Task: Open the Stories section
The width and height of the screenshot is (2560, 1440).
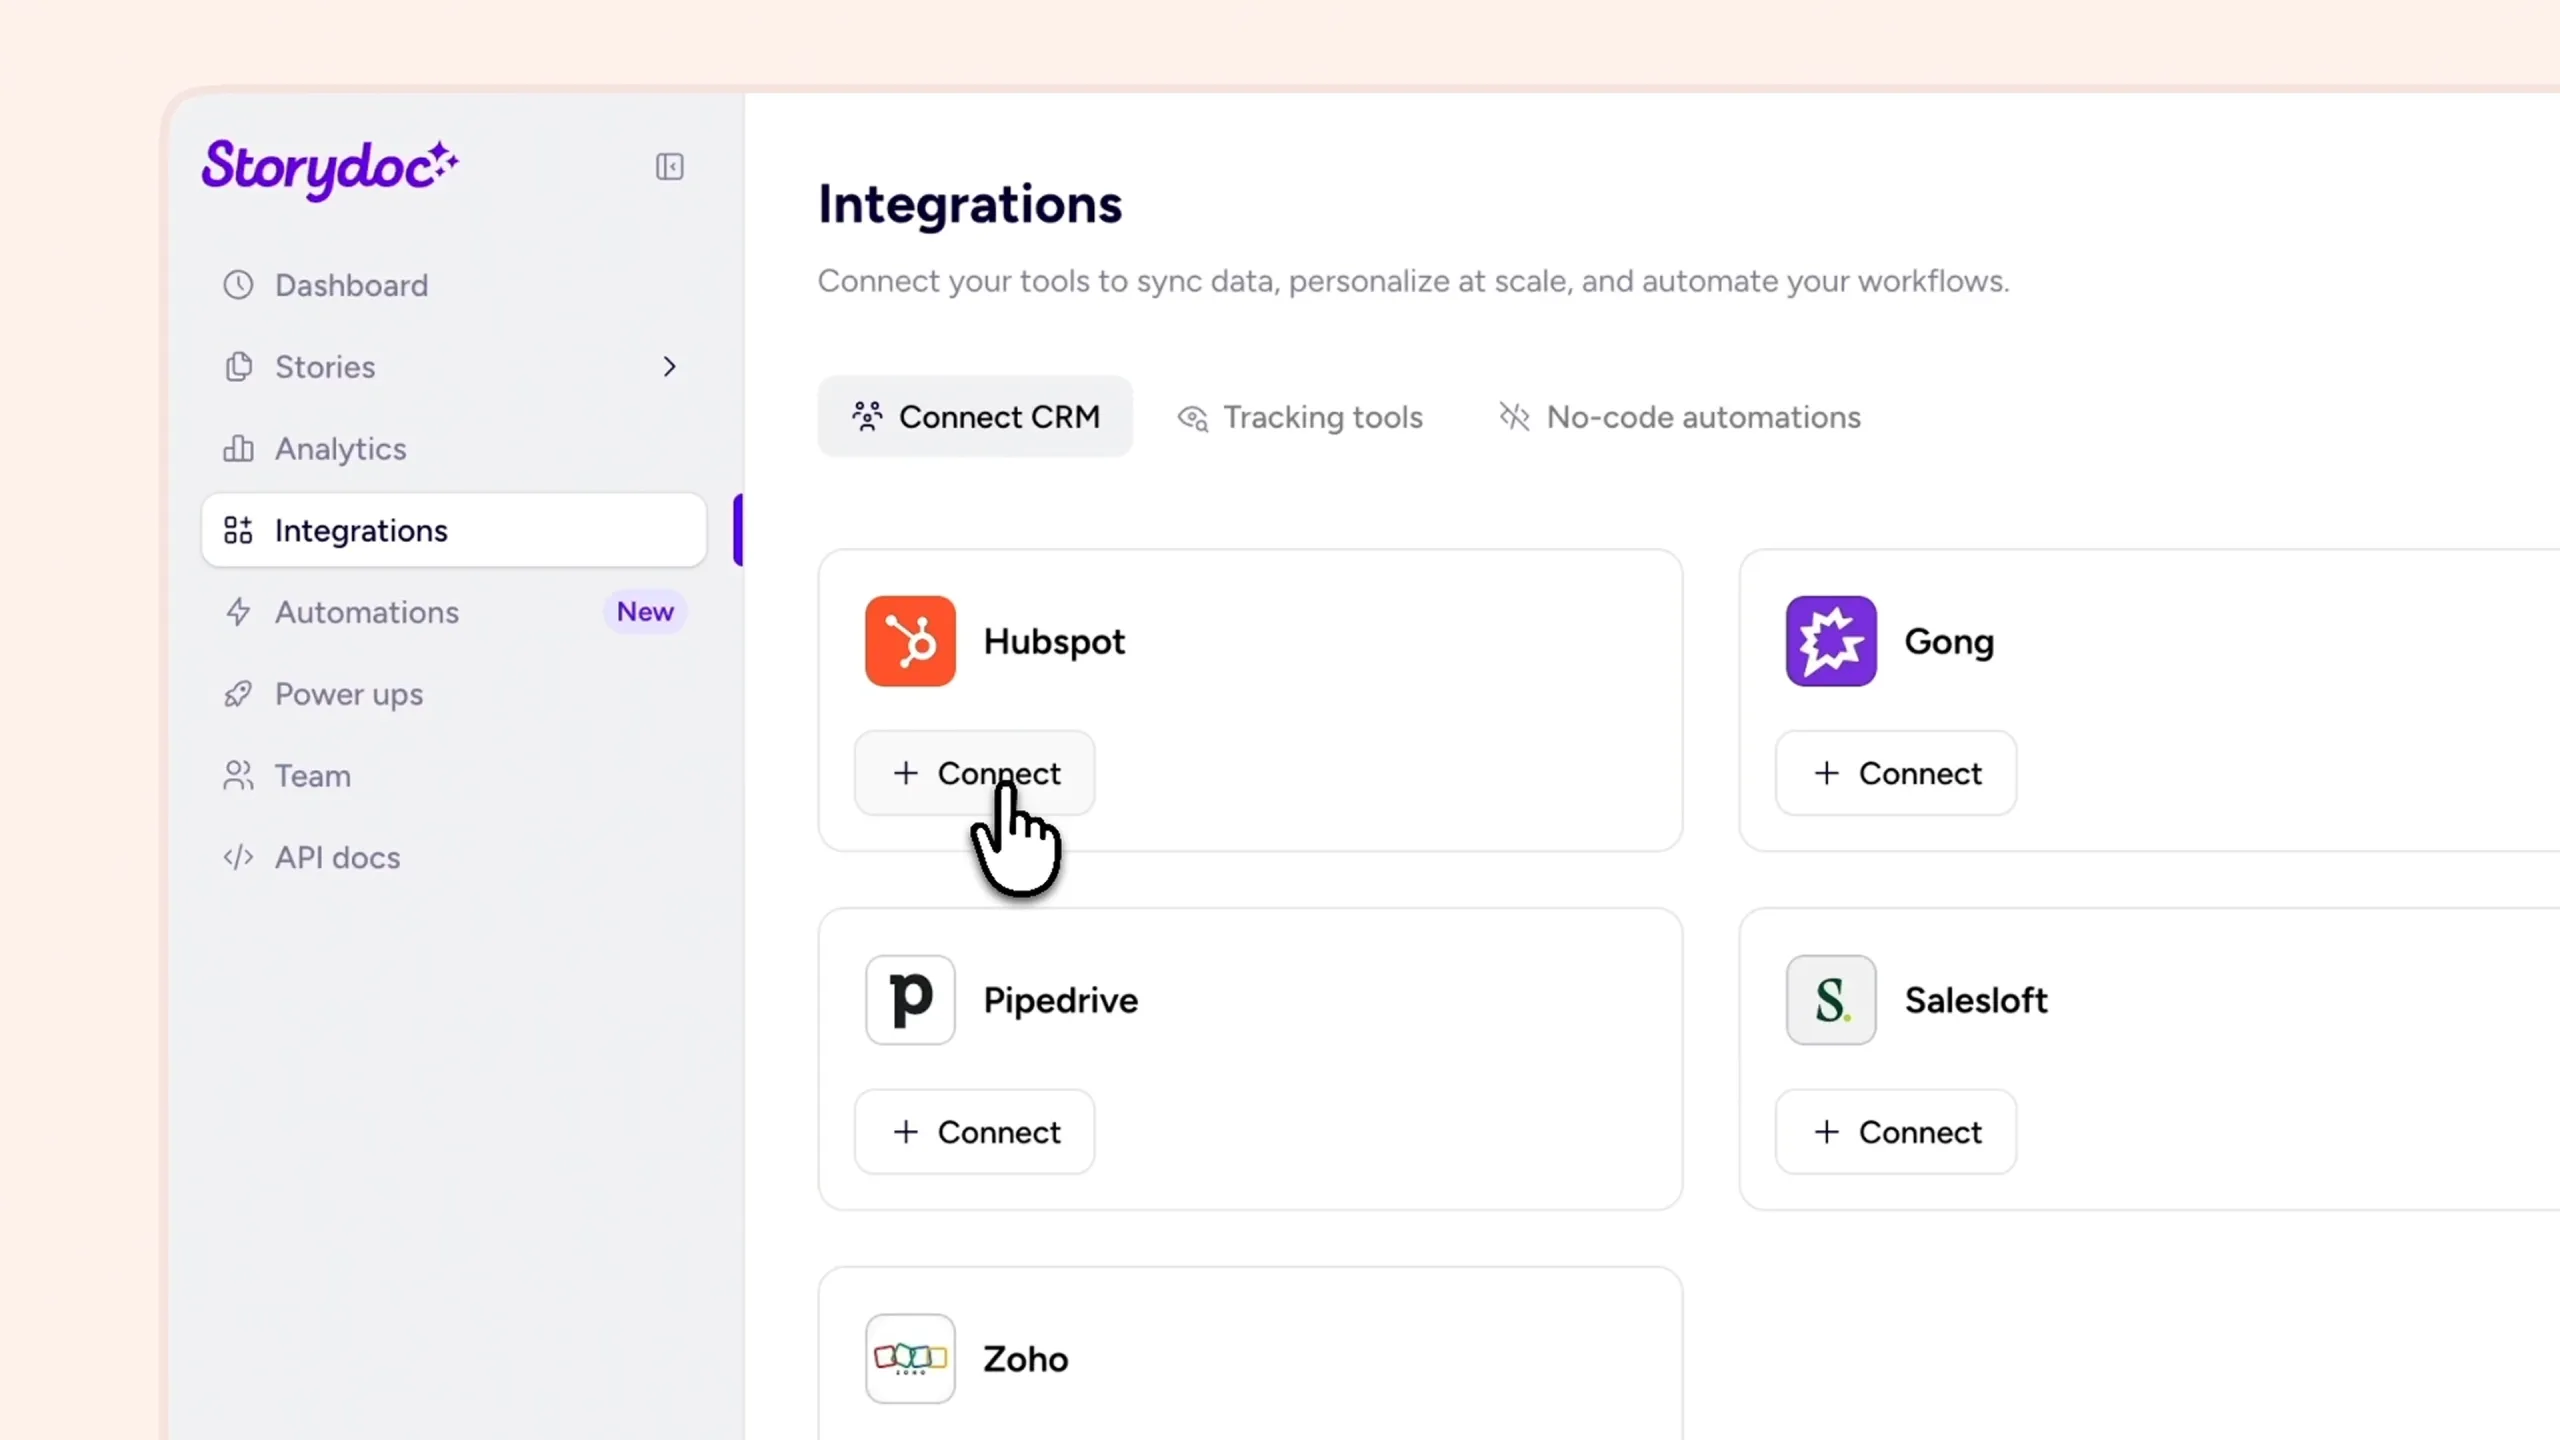Action: (x=454, y=367)
